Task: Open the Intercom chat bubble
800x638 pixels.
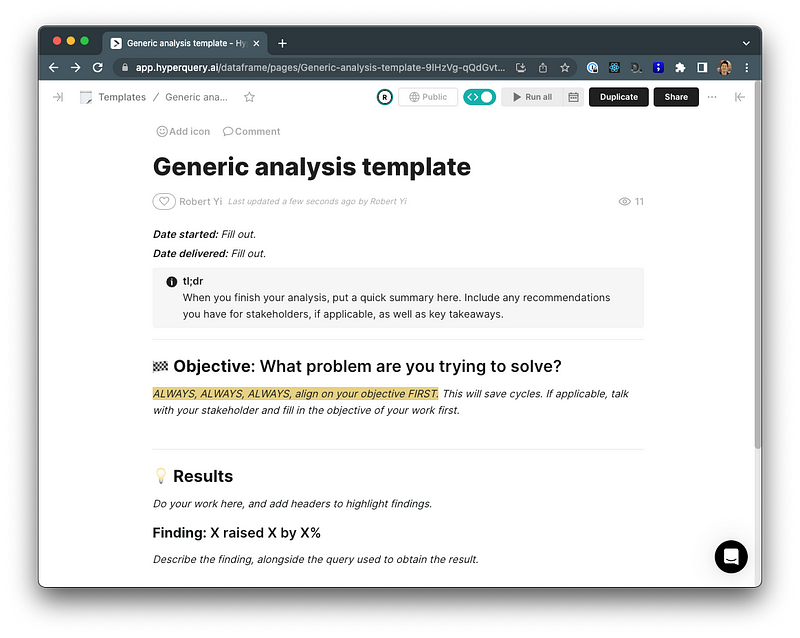Action: pos(731,557)
